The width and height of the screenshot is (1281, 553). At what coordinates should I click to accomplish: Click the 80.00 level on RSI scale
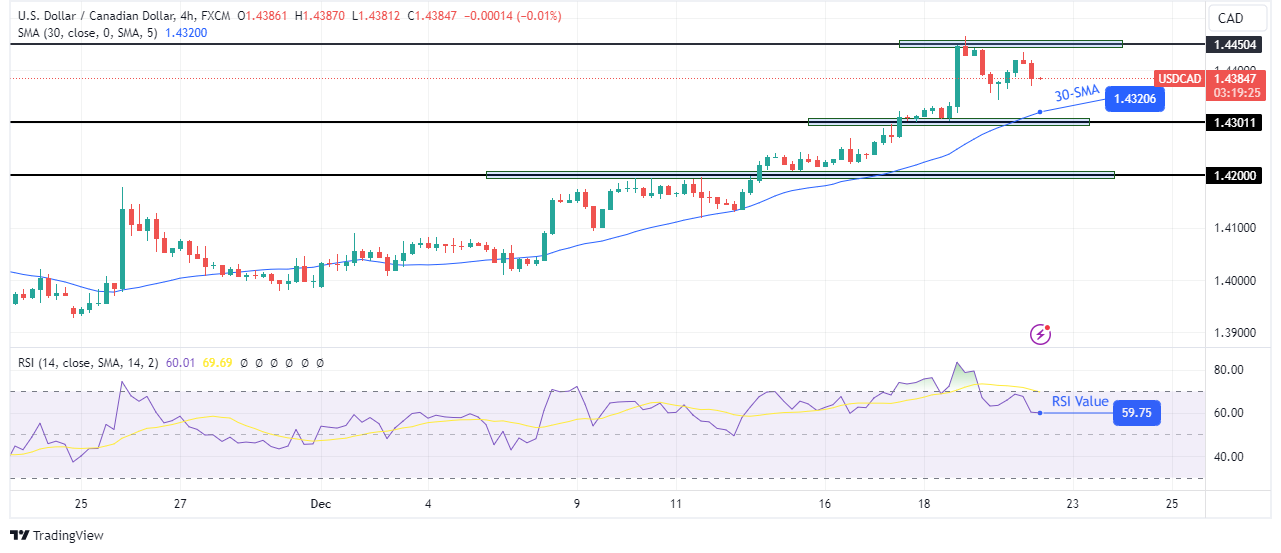pyautogui.click(x=1227, y=370)
